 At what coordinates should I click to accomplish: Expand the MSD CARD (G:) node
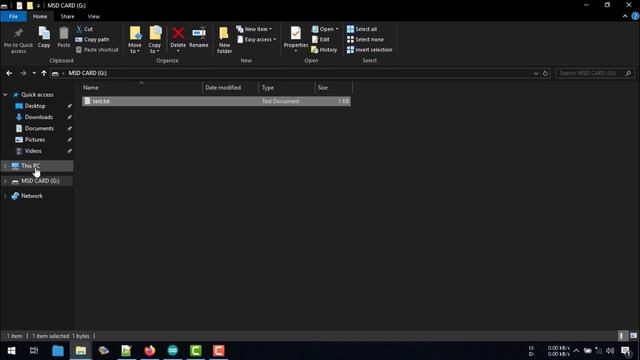(x=5, y=181)
